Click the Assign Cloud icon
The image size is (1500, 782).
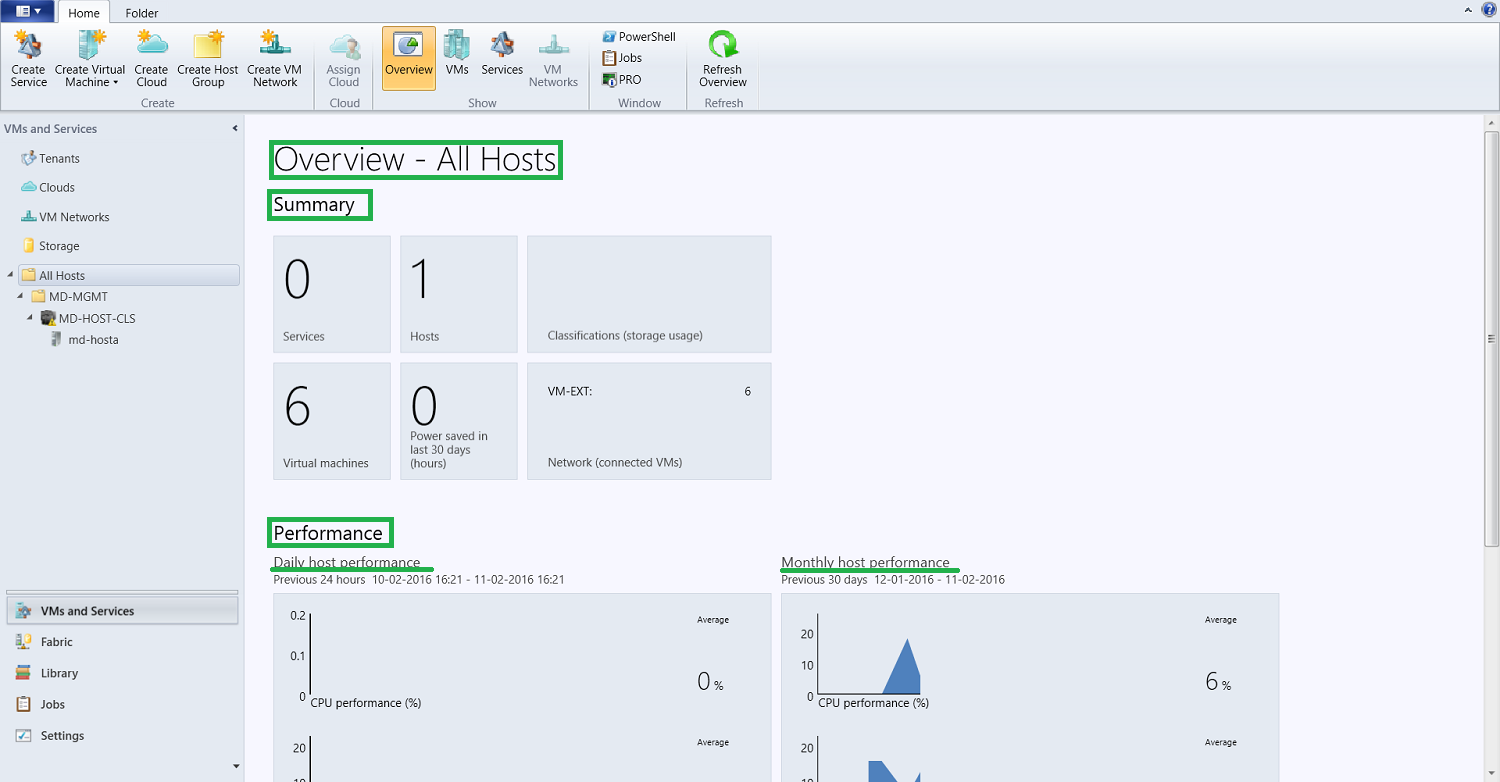(343, 57)
